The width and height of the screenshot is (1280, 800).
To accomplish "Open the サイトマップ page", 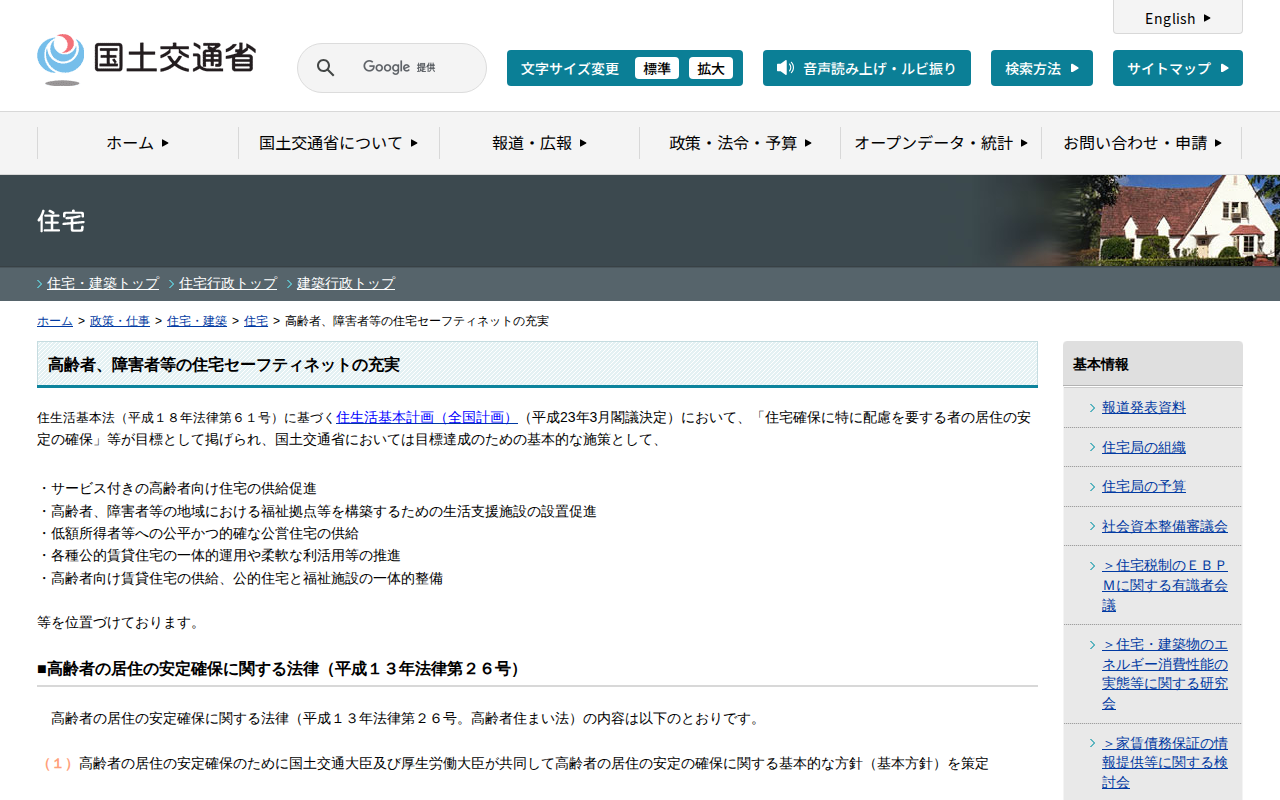I will pyautogui.click(x=1177, y=68).
